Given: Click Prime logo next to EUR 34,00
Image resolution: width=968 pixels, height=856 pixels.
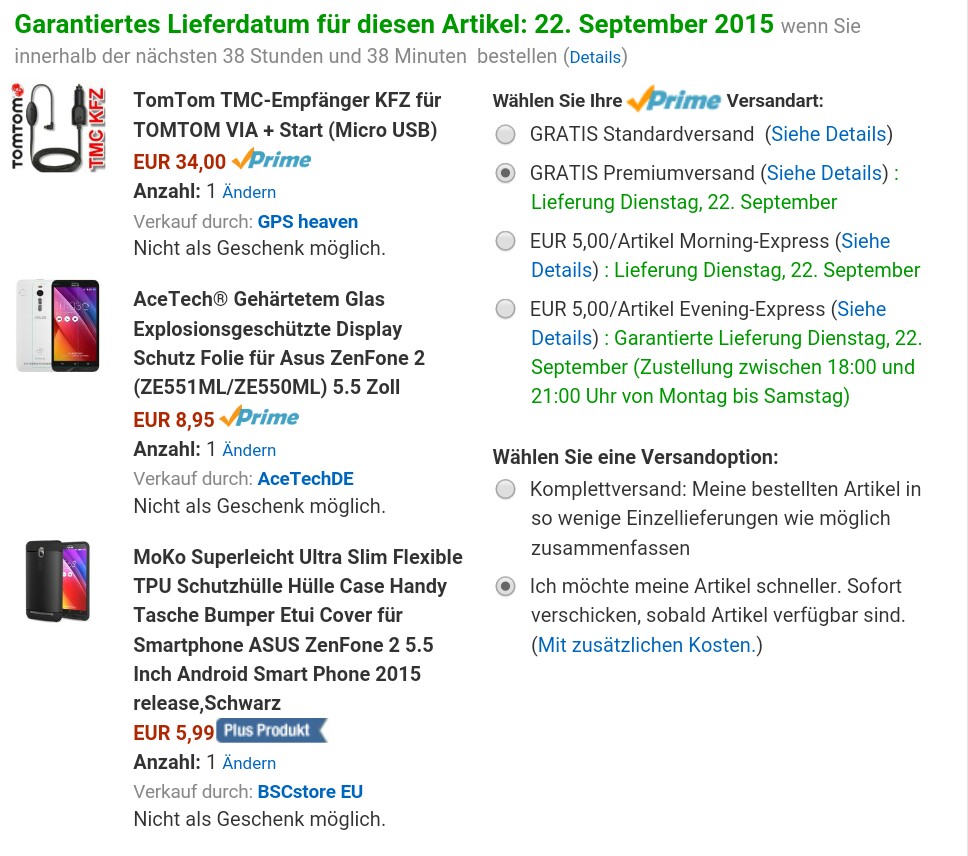Looking at the screenshot, I should (271, 160).
